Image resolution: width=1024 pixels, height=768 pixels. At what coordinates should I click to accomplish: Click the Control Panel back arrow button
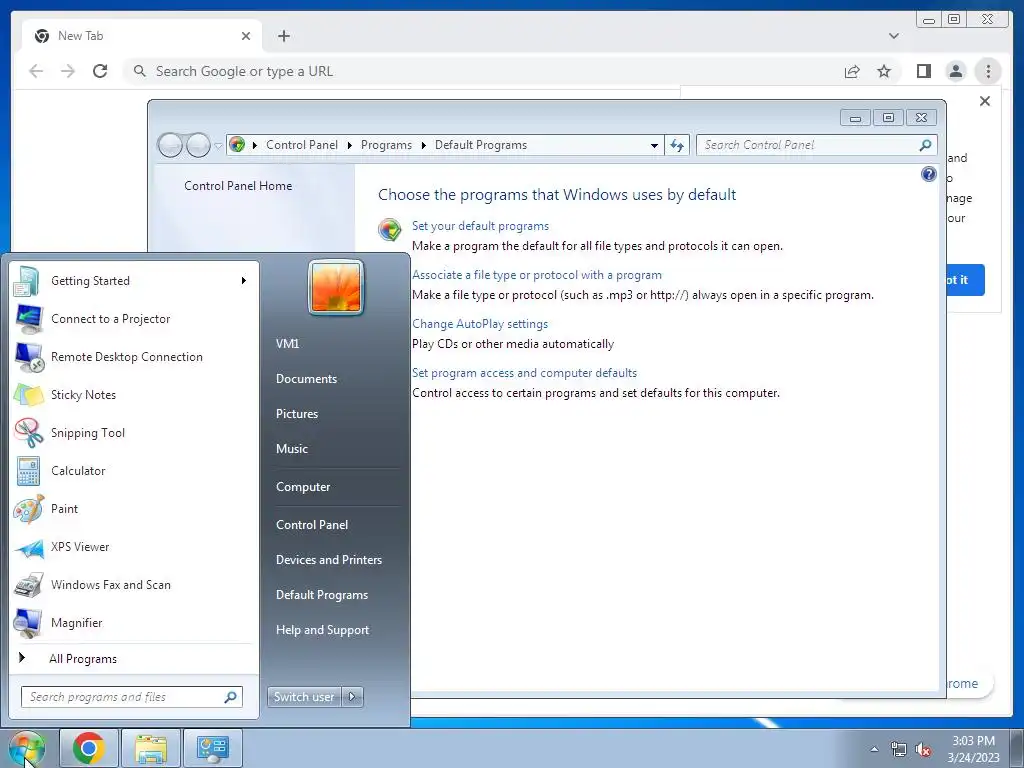click(170, 145)
